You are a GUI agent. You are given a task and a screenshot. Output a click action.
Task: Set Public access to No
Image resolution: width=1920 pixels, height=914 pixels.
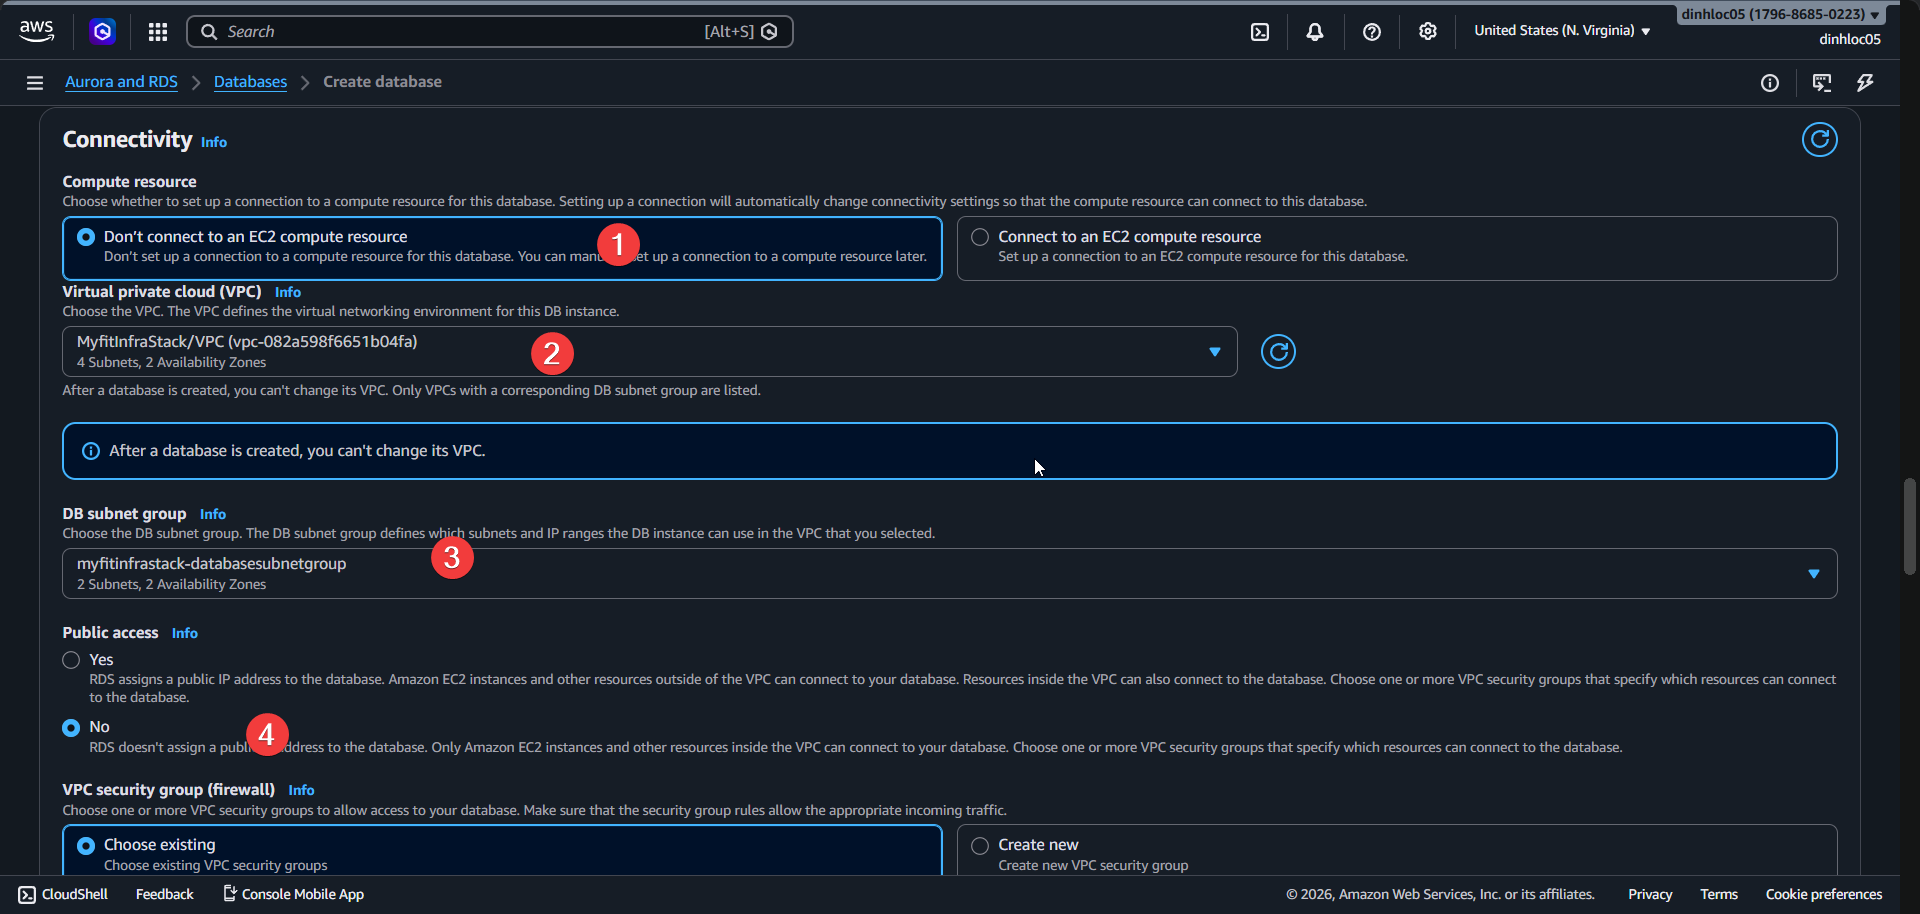(x=71, y=727)
